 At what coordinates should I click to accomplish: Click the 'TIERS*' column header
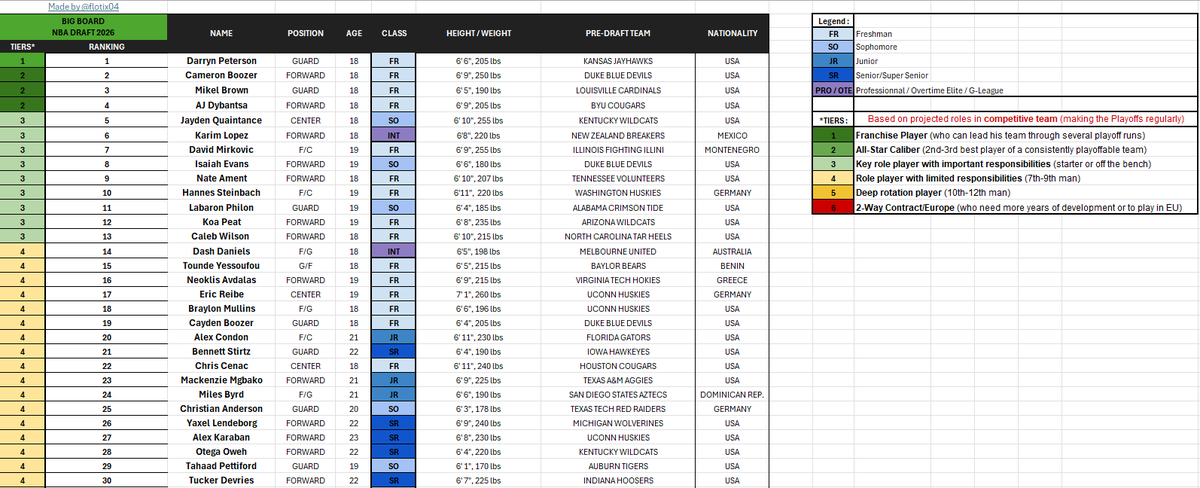25,46
